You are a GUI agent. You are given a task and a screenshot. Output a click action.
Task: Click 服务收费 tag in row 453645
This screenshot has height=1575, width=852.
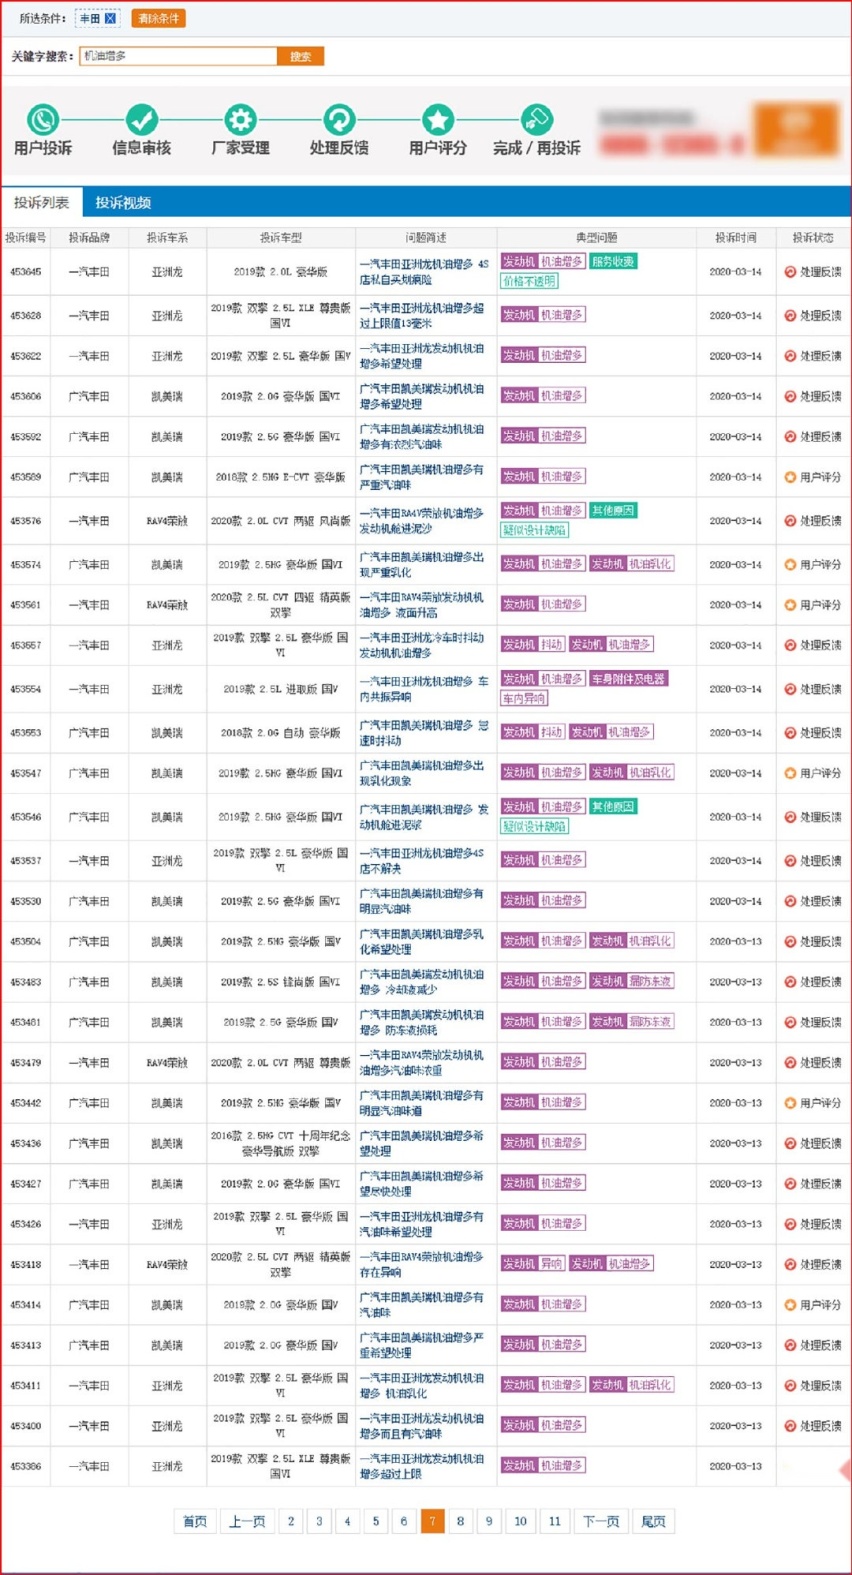click(613, 262)
